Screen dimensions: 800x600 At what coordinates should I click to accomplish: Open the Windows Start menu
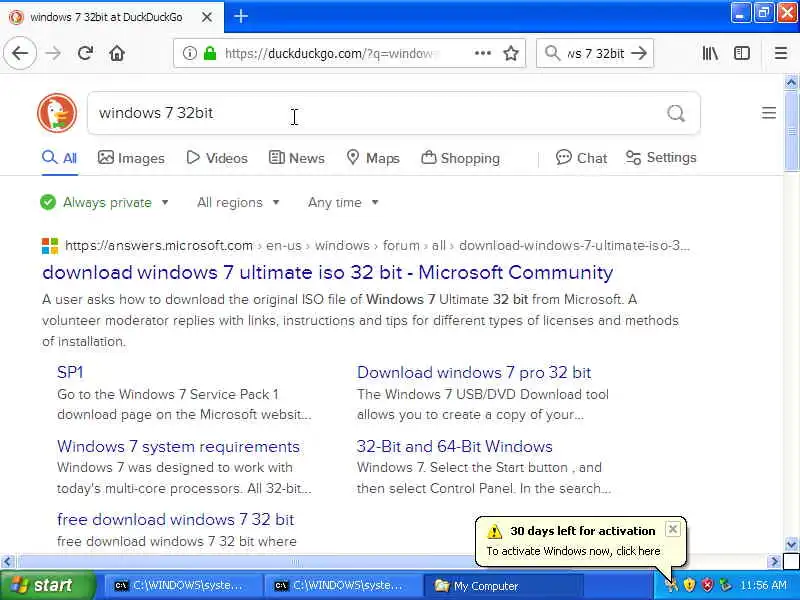point(47,585)
